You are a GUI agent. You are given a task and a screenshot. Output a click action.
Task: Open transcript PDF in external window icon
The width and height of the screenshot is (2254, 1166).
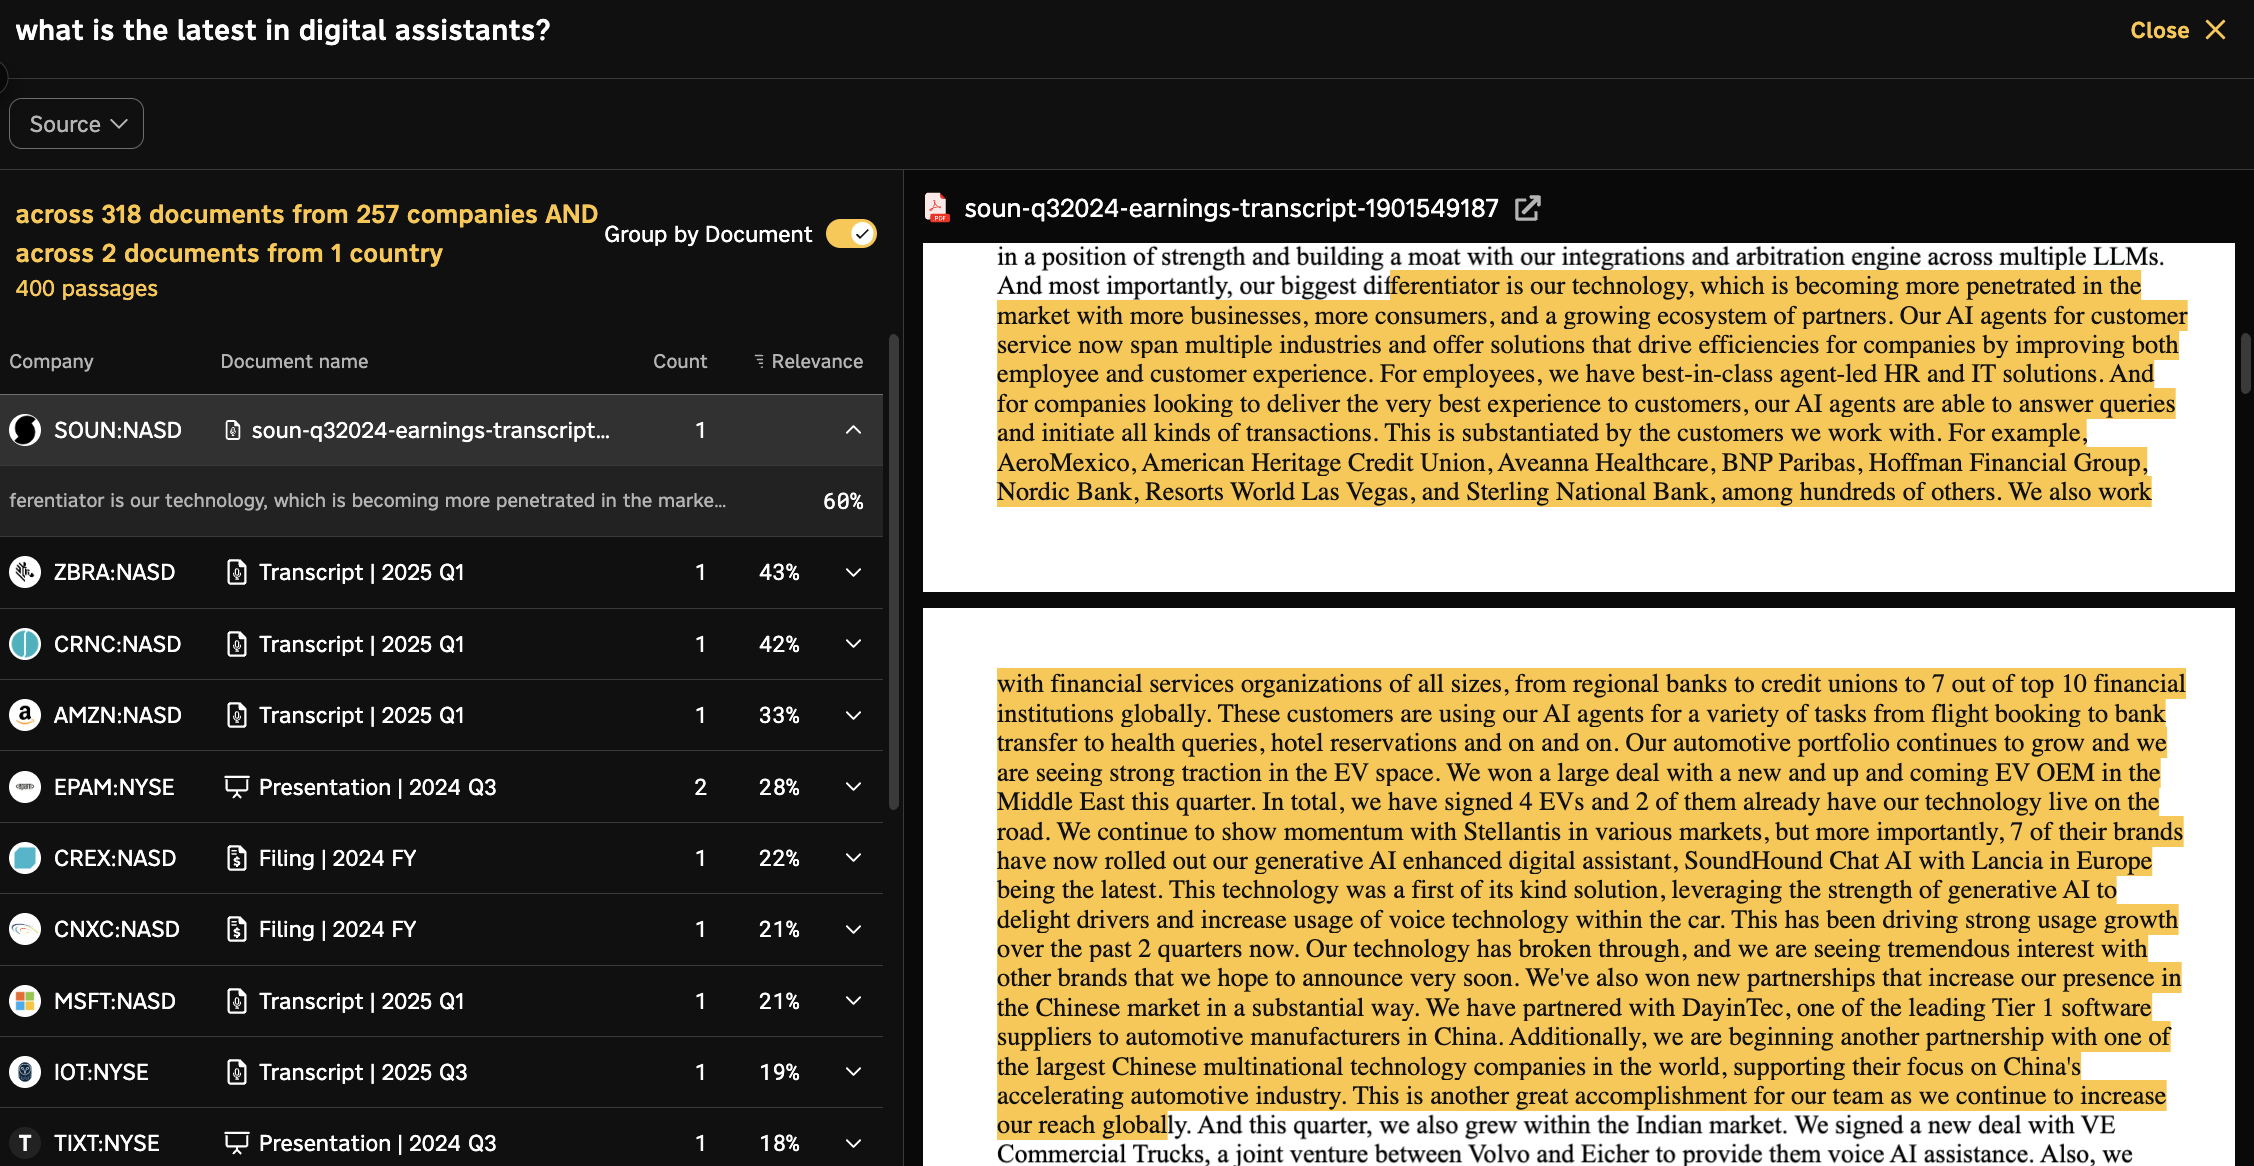pyautogui.click(x=1527, y=208)
